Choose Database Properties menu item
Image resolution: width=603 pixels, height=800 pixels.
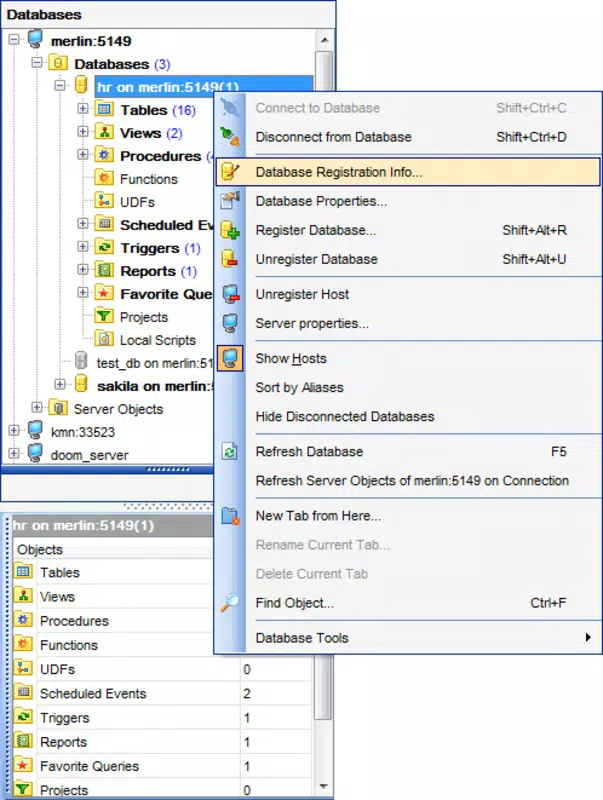click(x=407, y=201)
